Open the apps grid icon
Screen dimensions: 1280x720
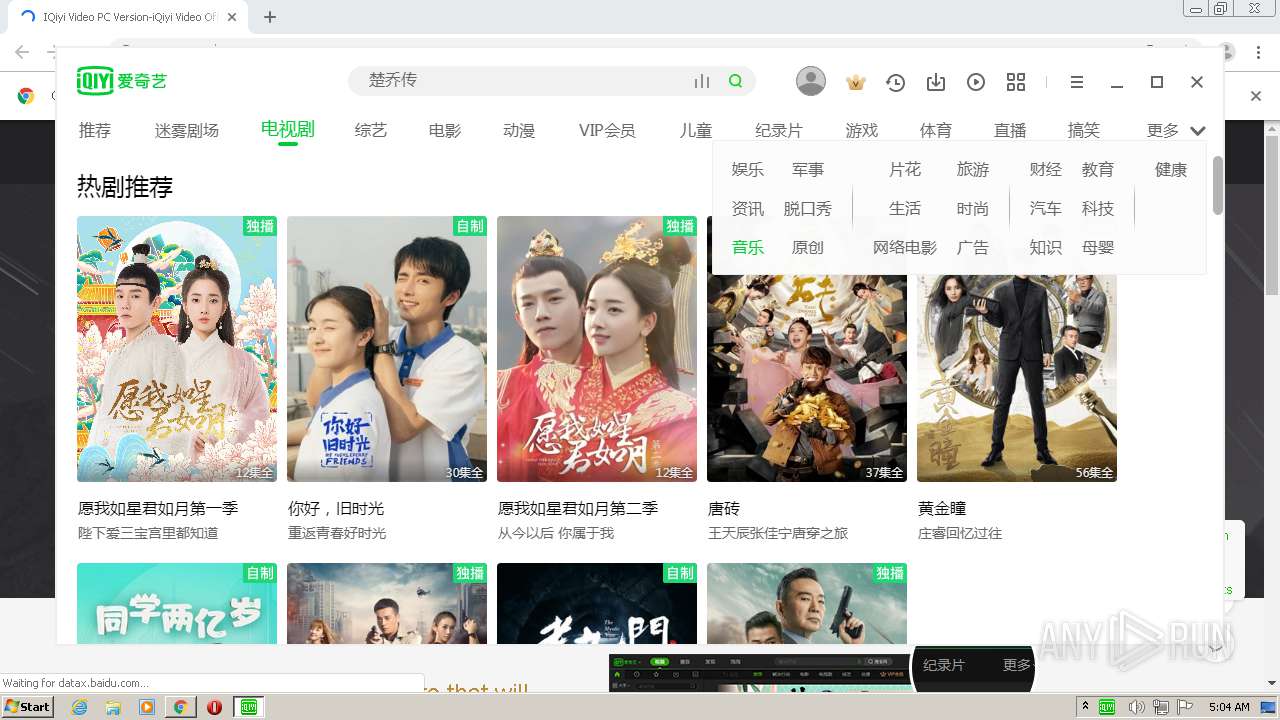[1016, 82]
